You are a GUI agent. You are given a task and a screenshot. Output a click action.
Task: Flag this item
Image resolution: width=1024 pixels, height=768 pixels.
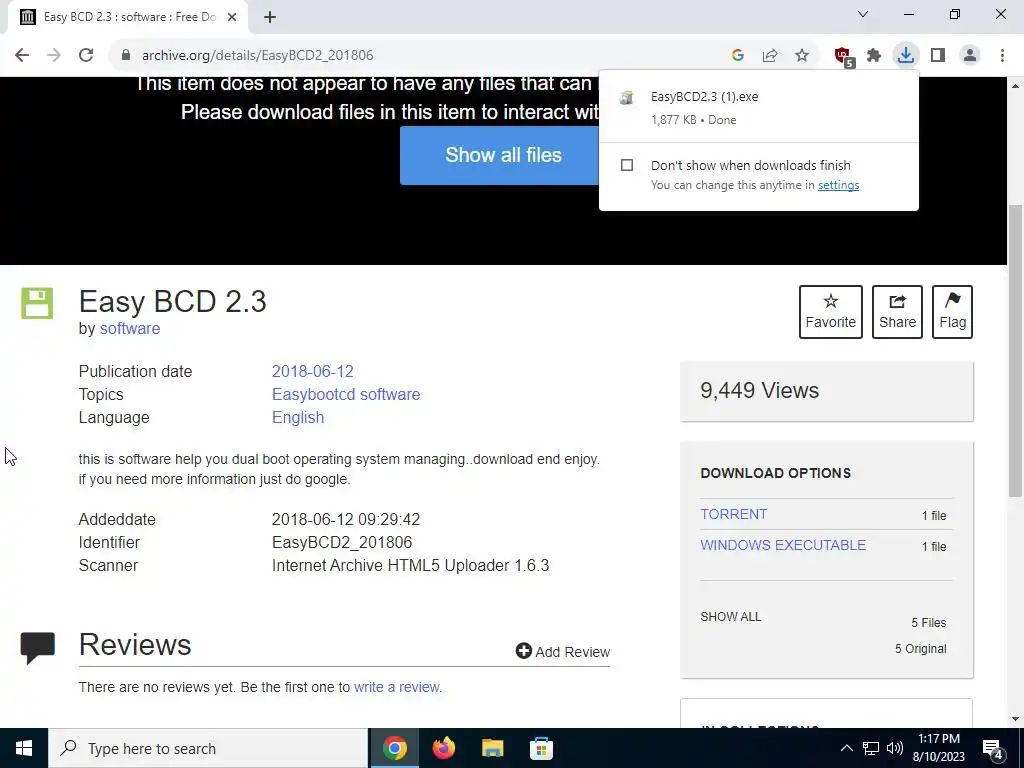952,312
